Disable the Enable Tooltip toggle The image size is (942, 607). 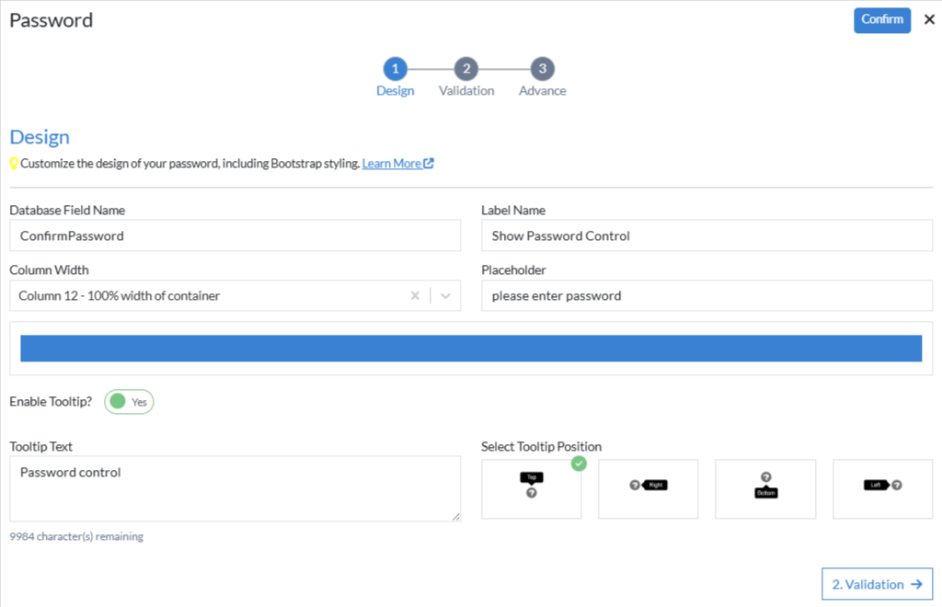point(129,402)
